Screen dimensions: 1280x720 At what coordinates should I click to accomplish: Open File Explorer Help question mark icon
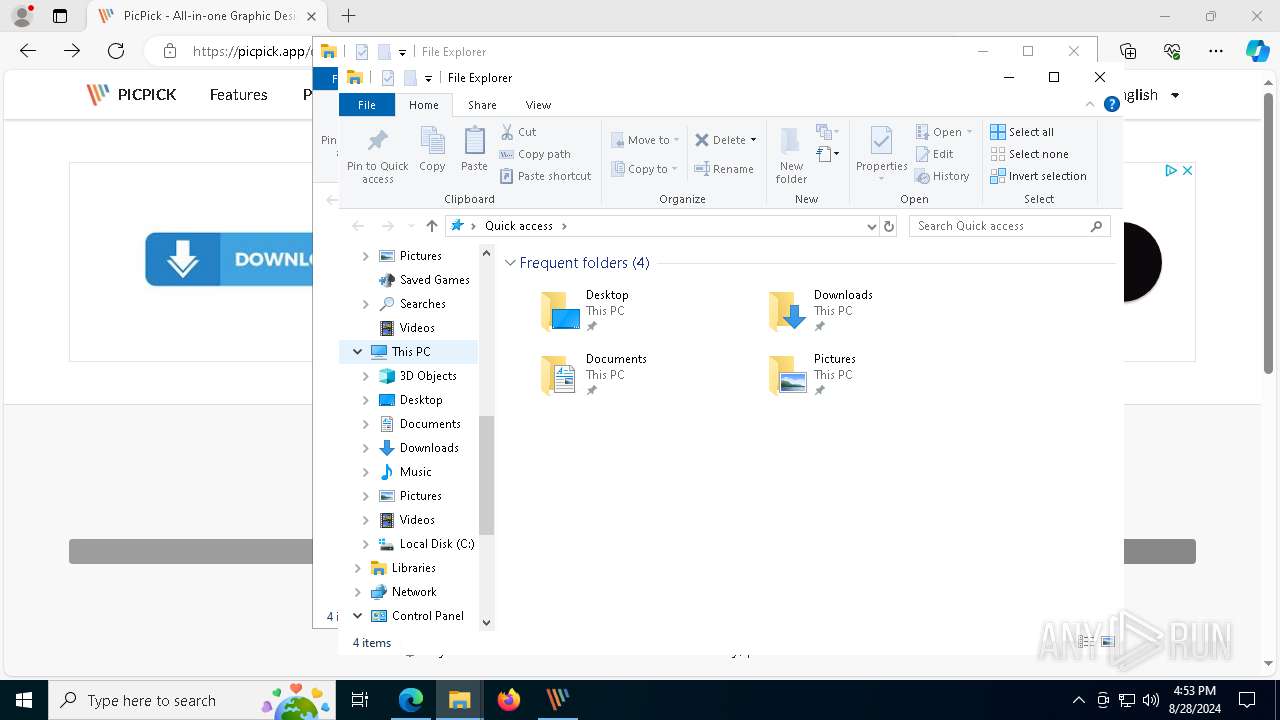coord(1111,104)
